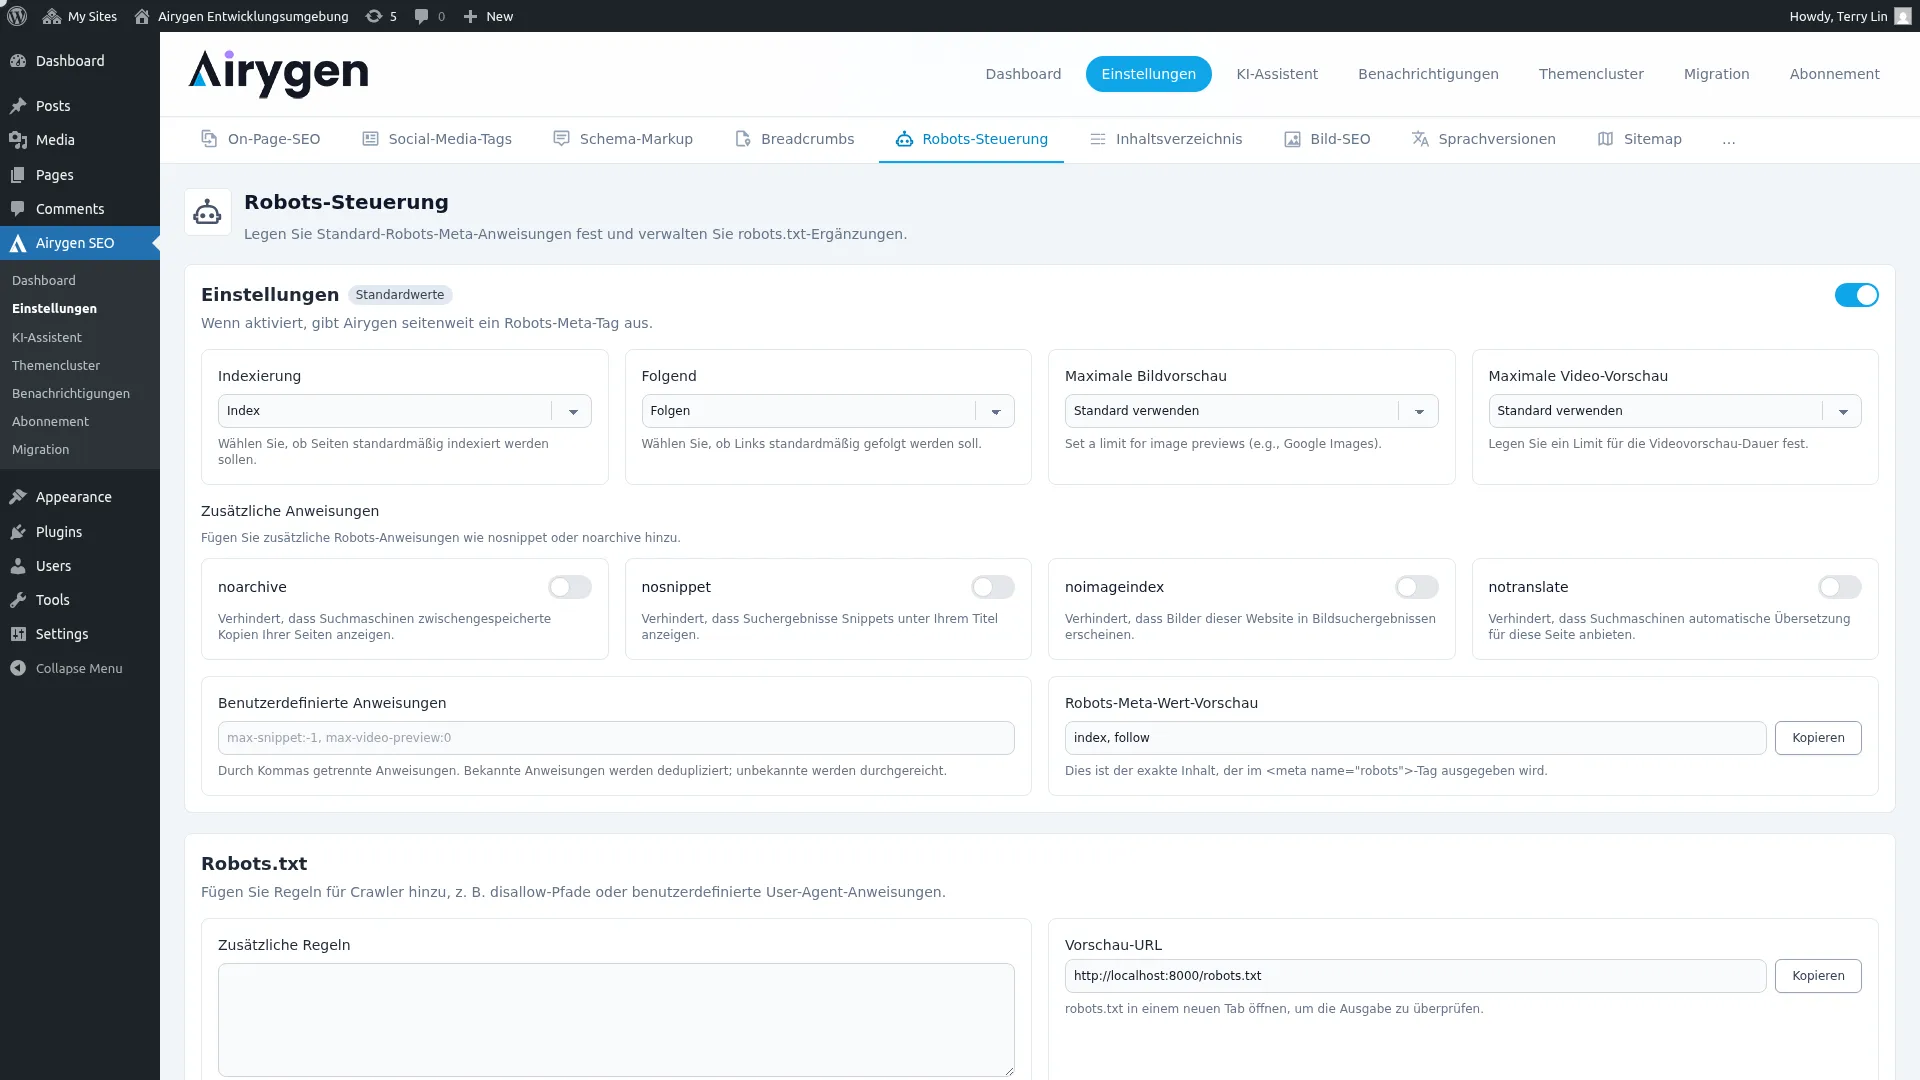Open the Benachrichtigungen header tab
The image size is (1920, 1080).
(1428, 74)
